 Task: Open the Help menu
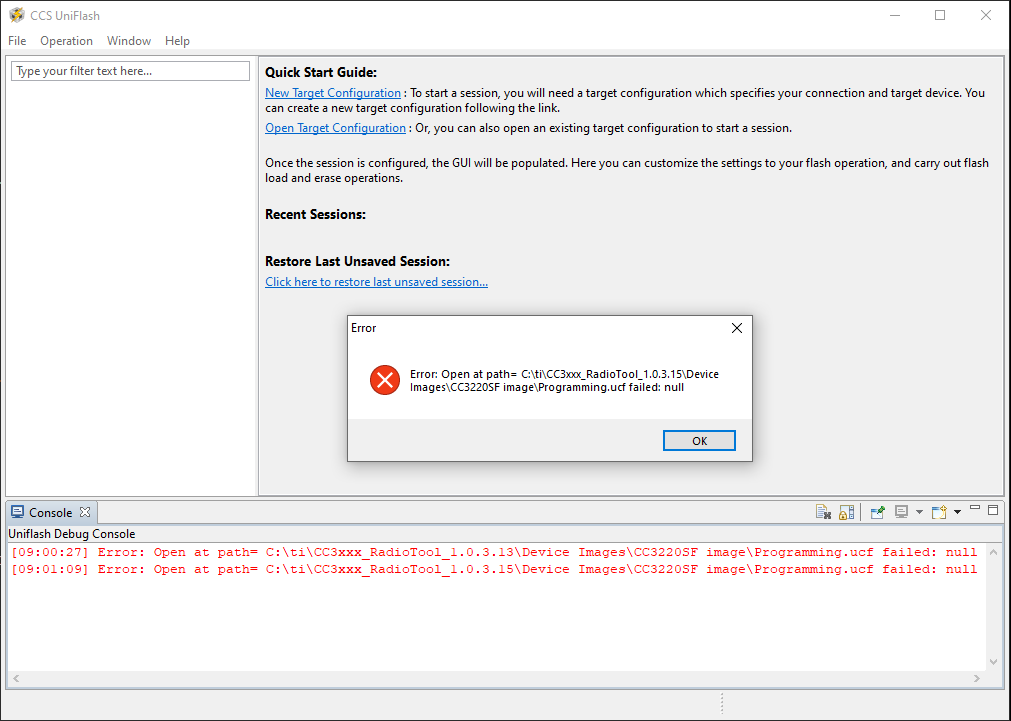(177, 41)
